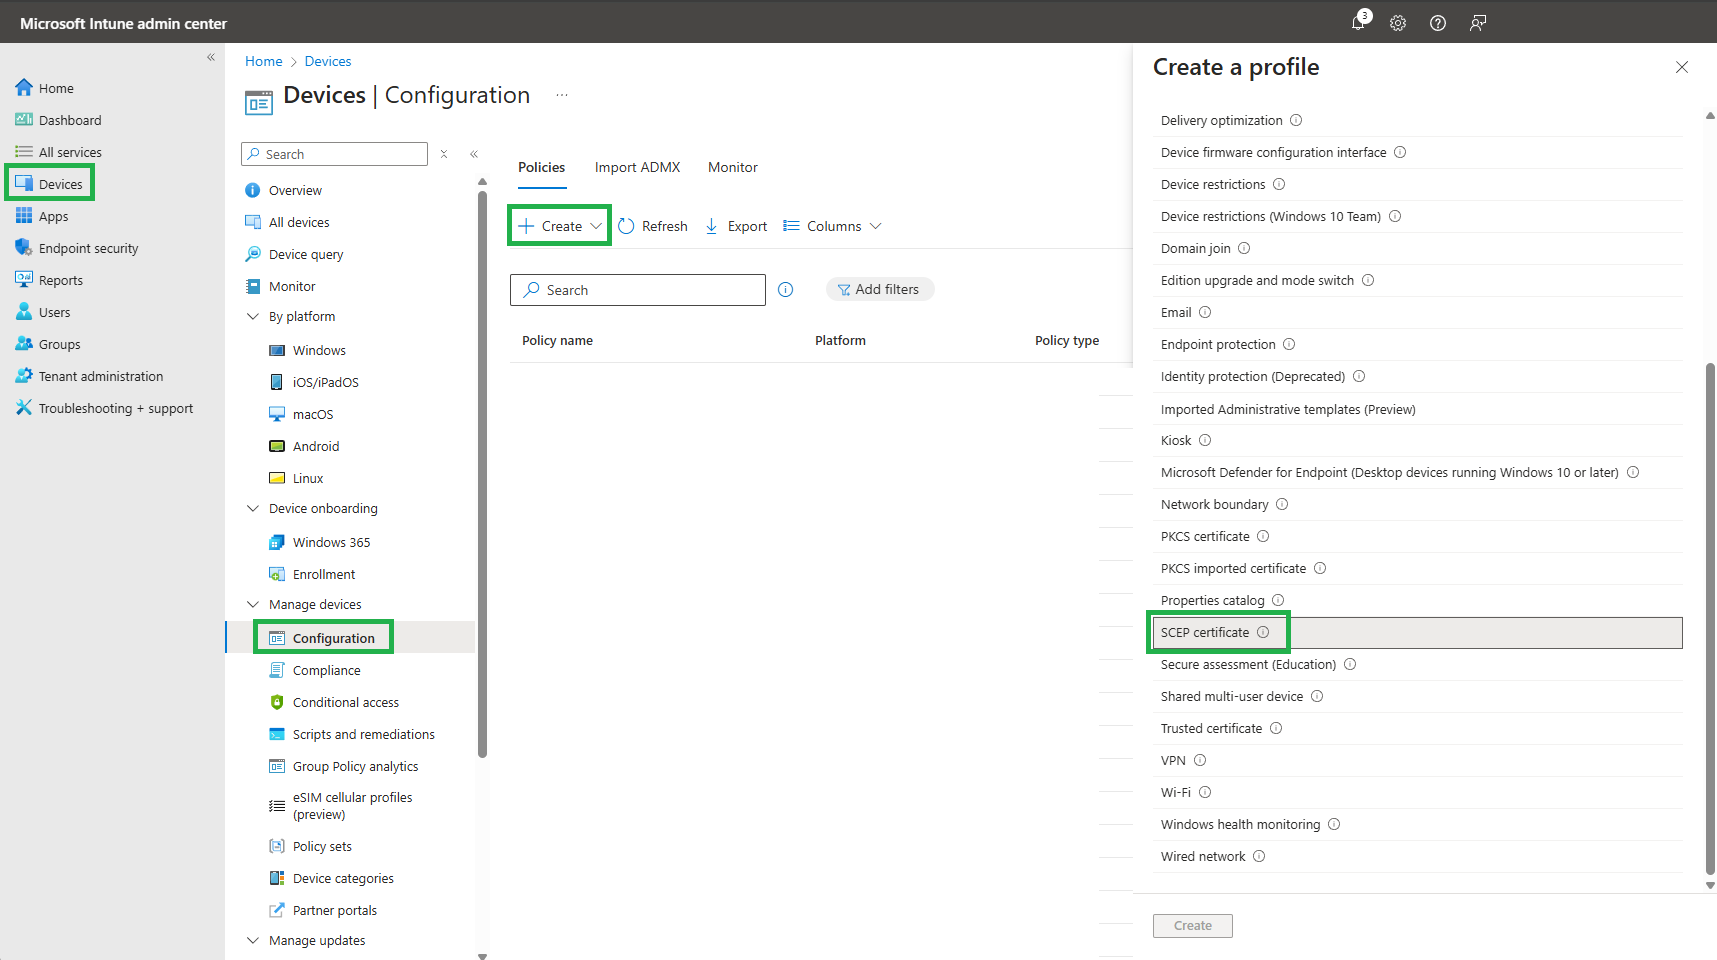The width and height of the screenshot is (1717, 960).
Task: Switch to the Monitor tab
Action: [x=732, y=167]
